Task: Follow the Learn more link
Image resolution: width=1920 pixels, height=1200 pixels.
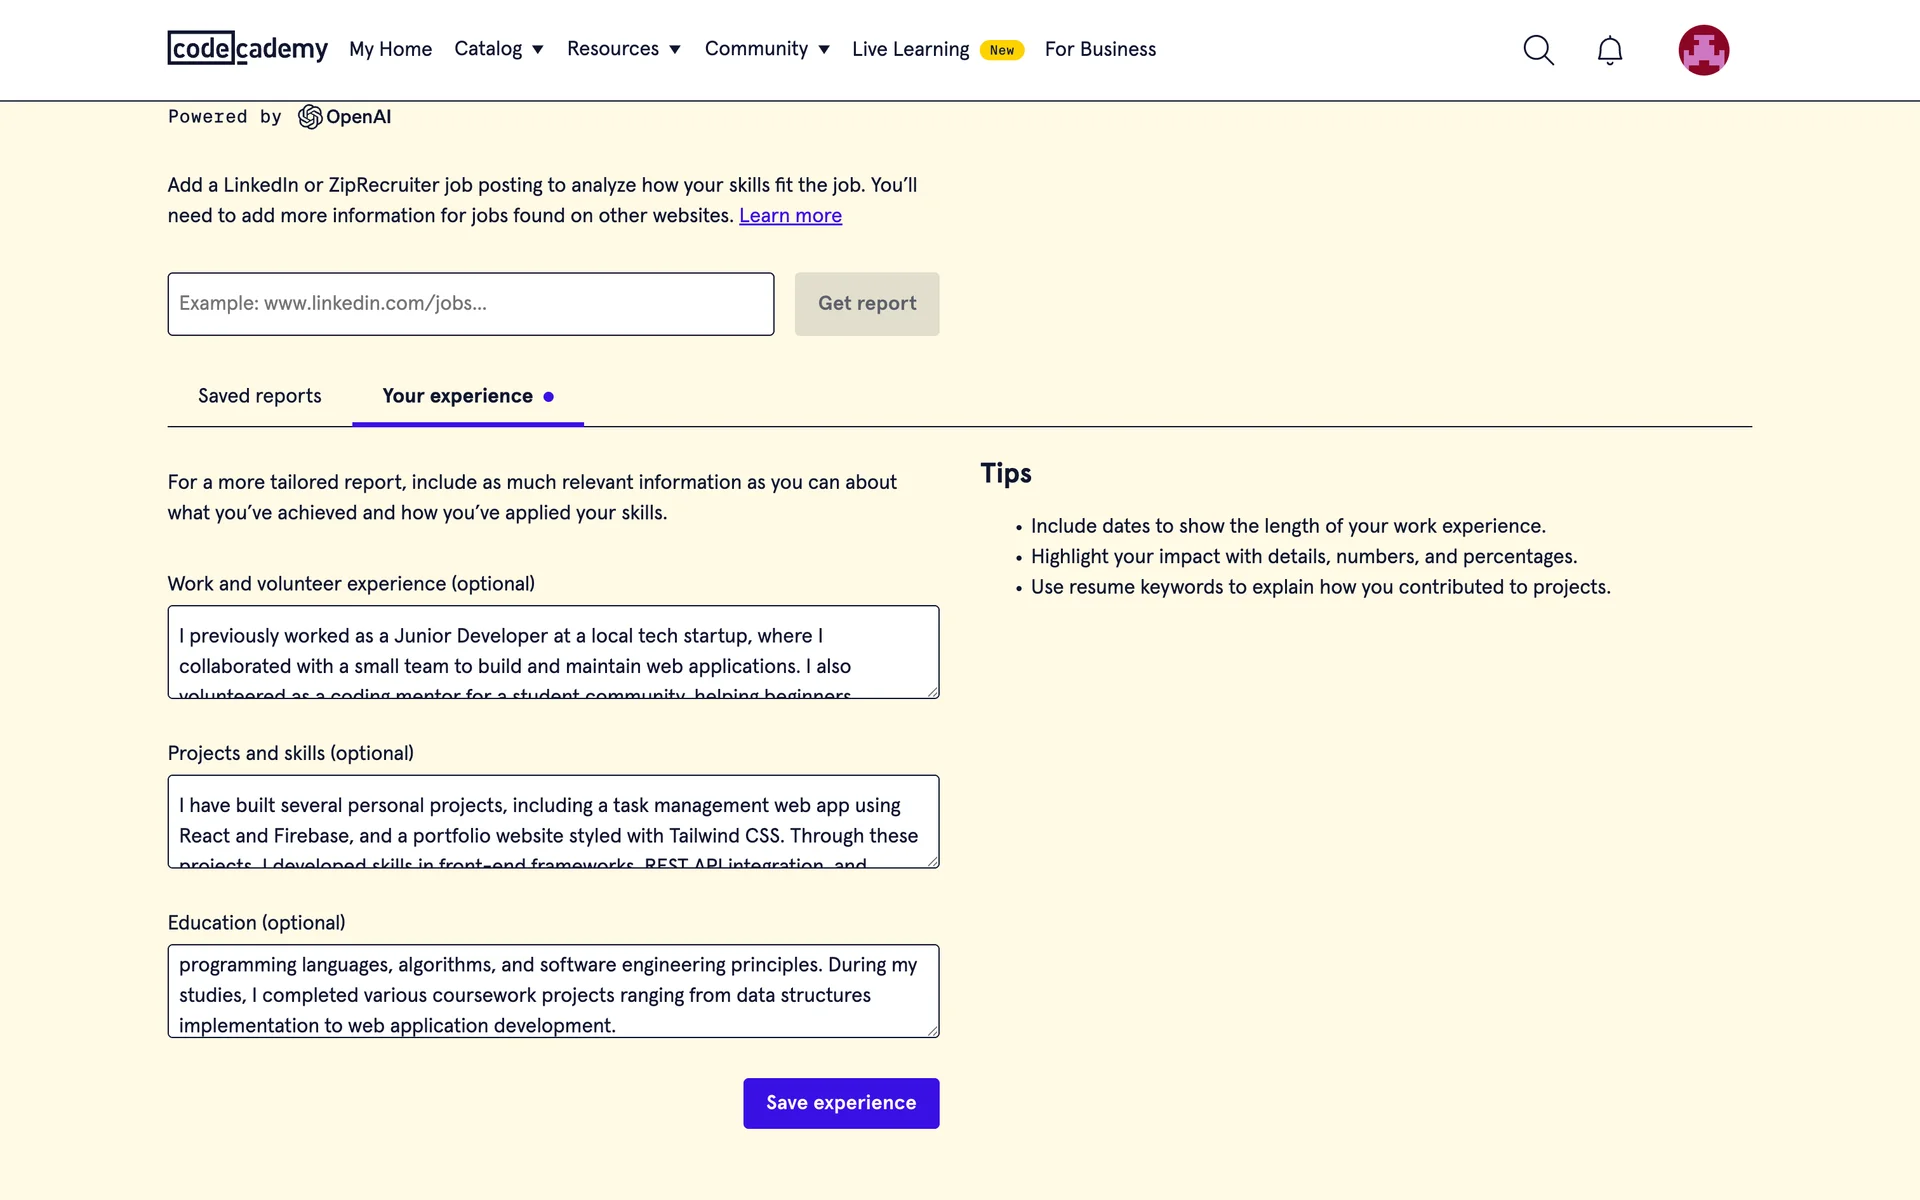Action: [x=790, y=216]
